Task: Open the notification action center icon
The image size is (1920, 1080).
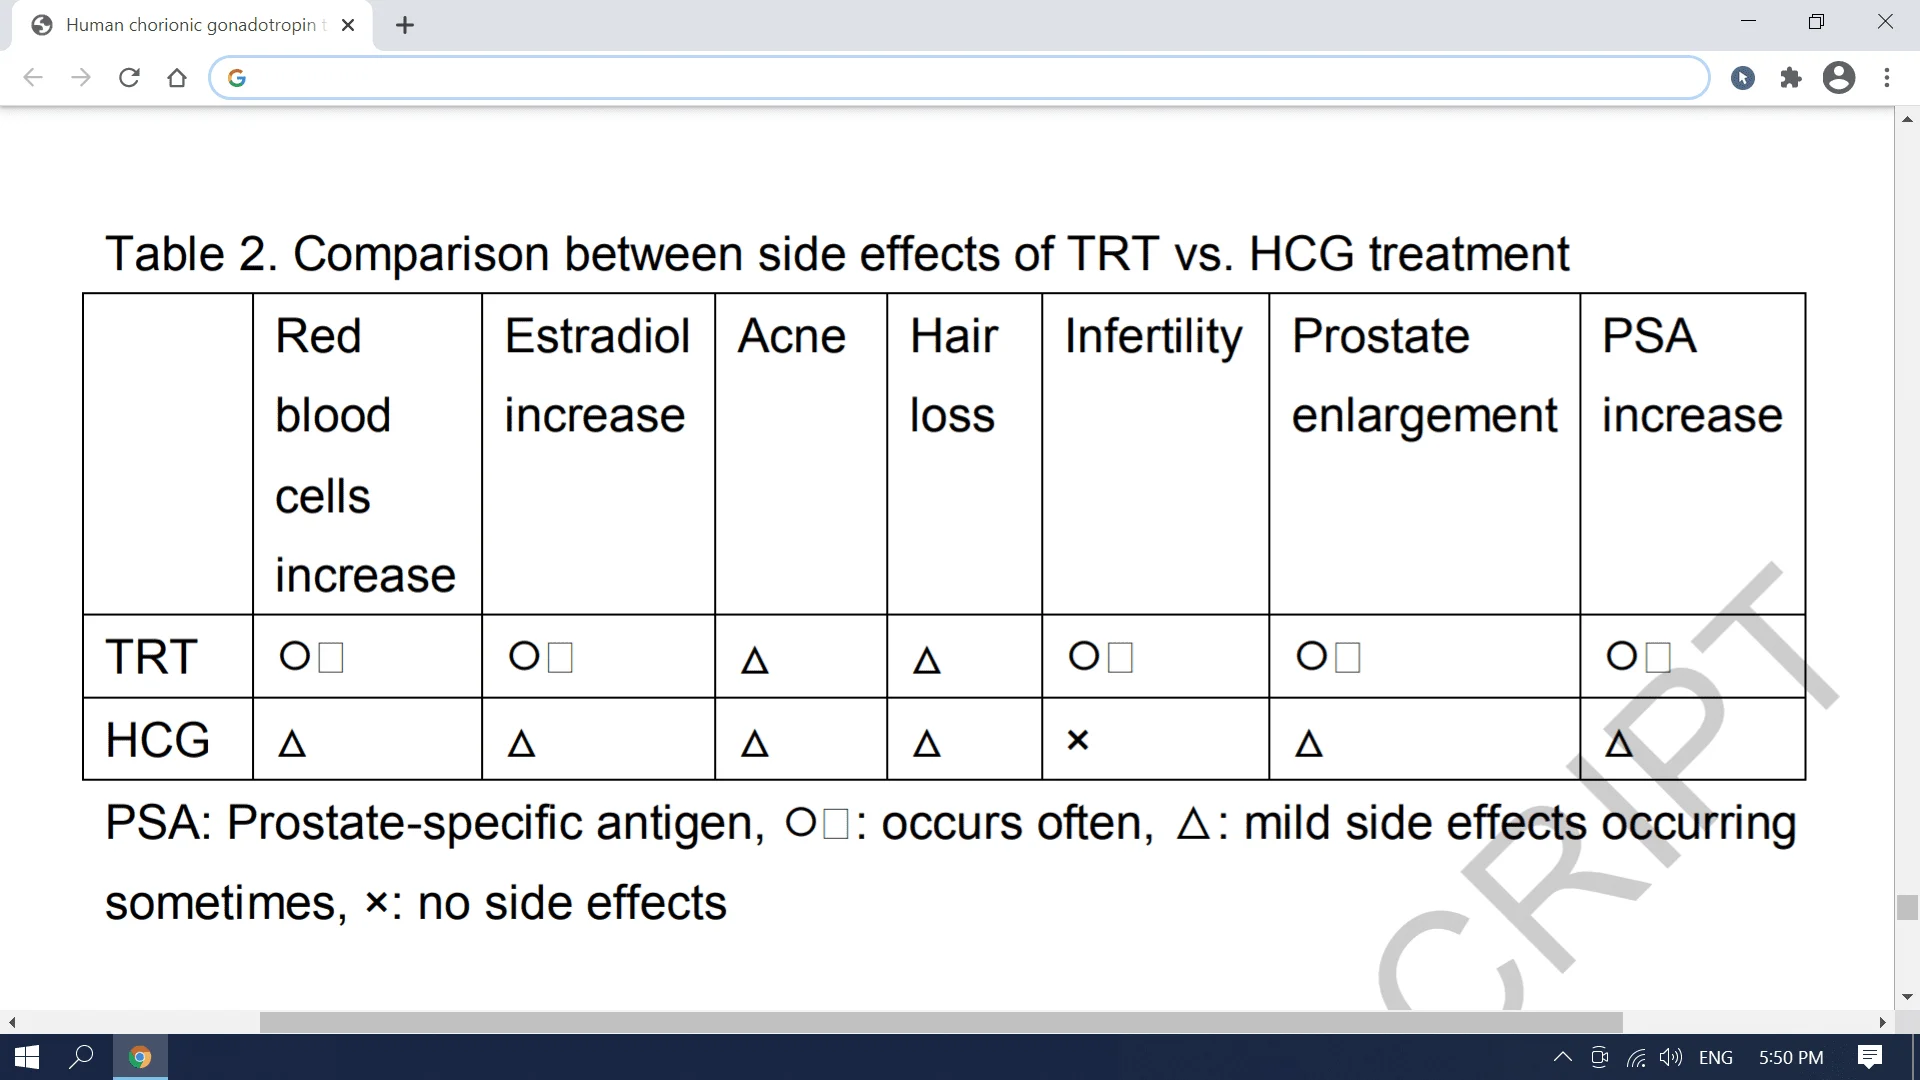Action: click(x=1869, y=1057)
